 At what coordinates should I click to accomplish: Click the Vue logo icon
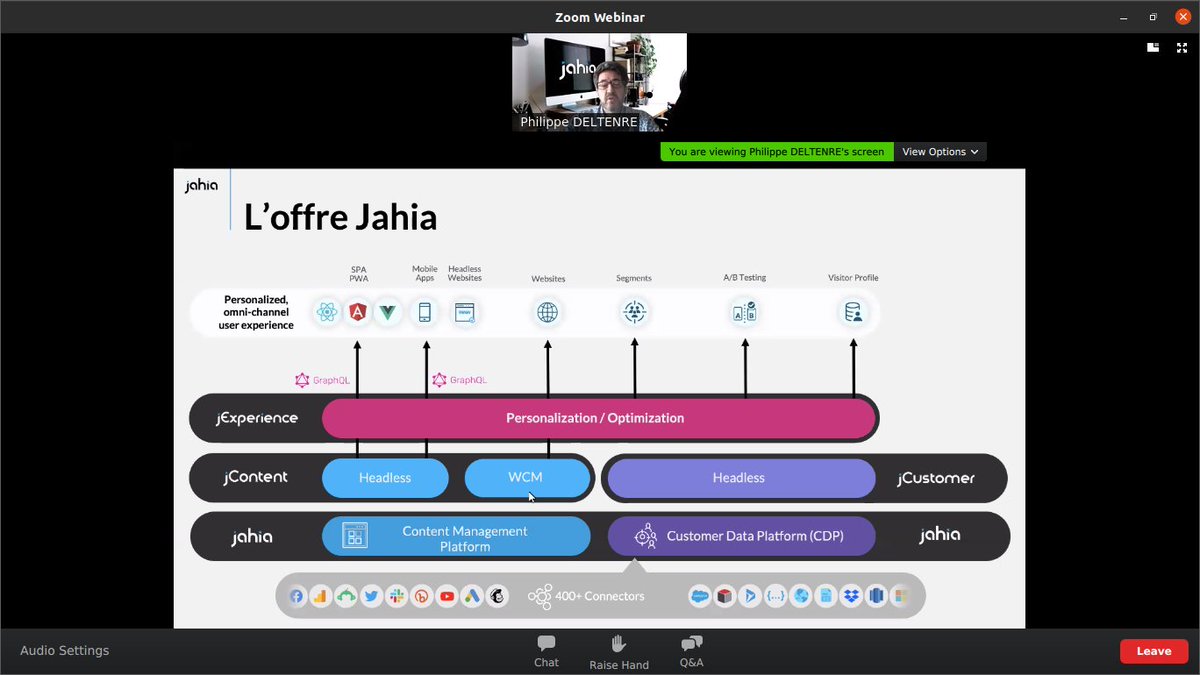pyautogui.click(x=388, y=313)
